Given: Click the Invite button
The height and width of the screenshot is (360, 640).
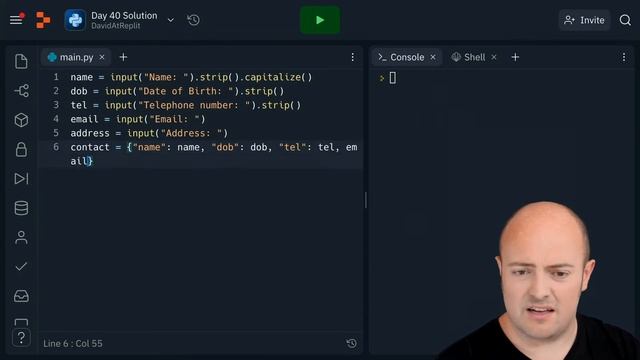Looking at the screenshot, I should [584, 20].
